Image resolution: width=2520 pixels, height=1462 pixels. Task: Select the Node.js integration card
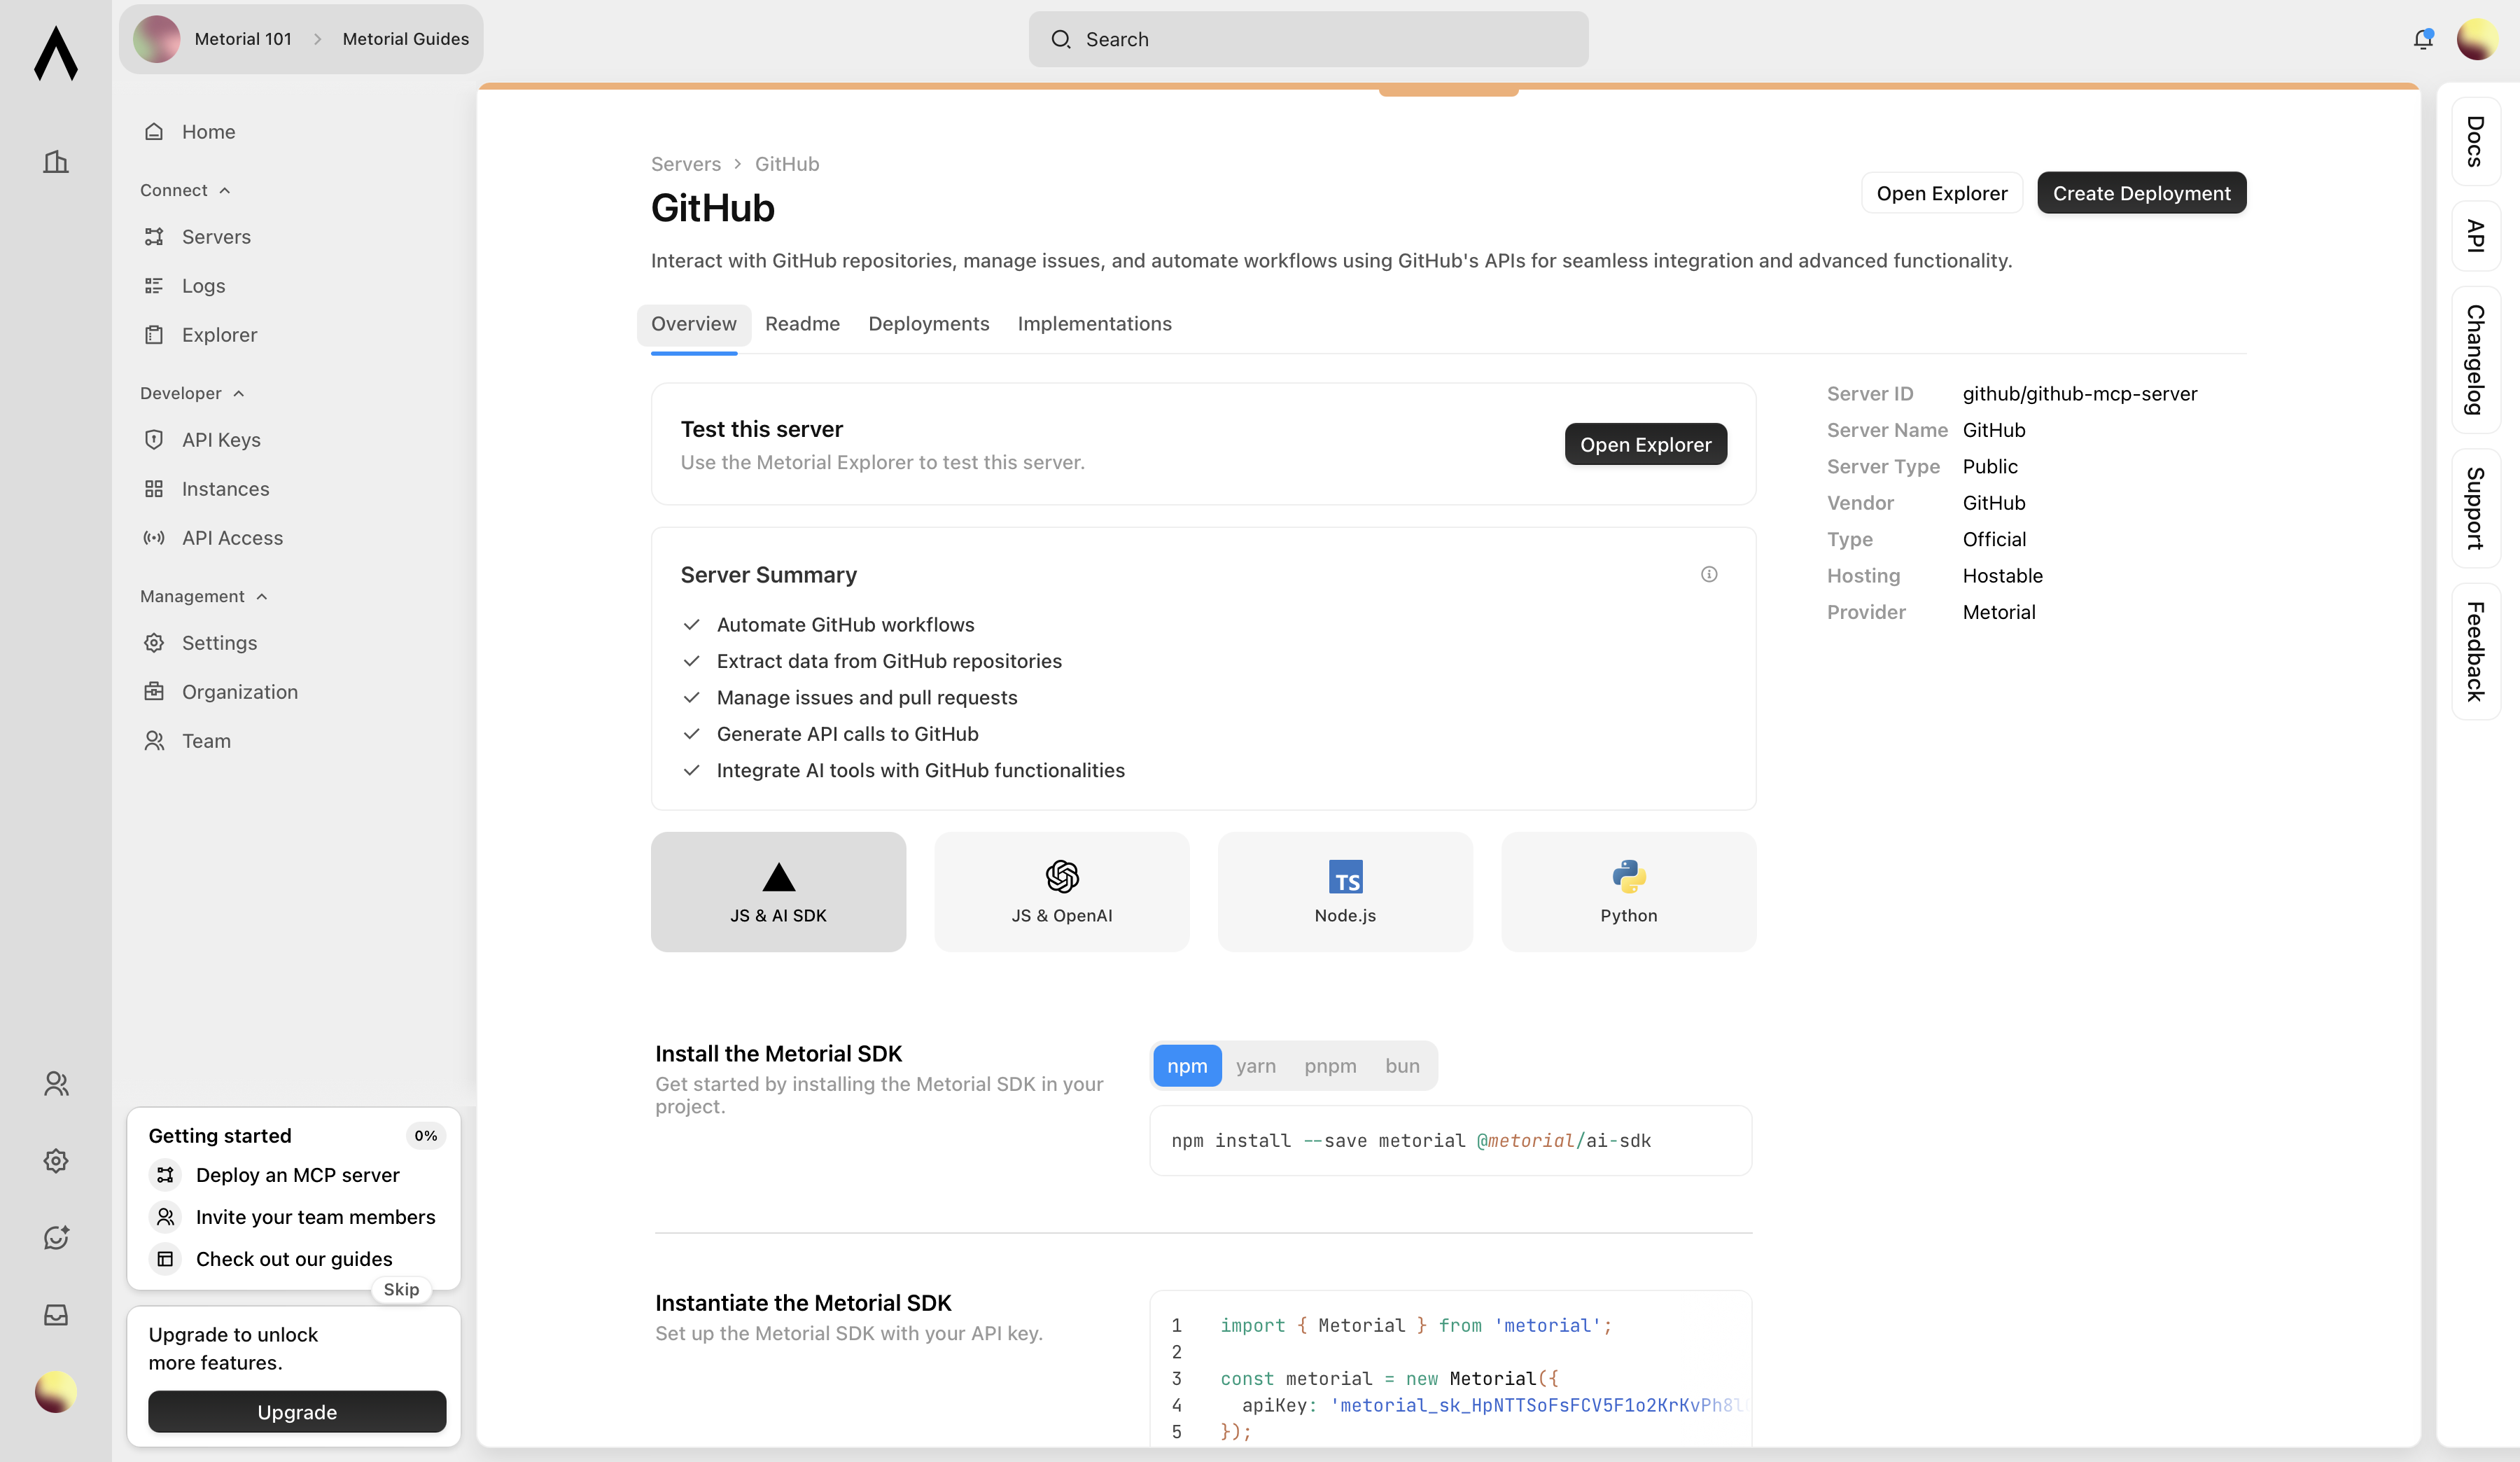(1344, 891)
